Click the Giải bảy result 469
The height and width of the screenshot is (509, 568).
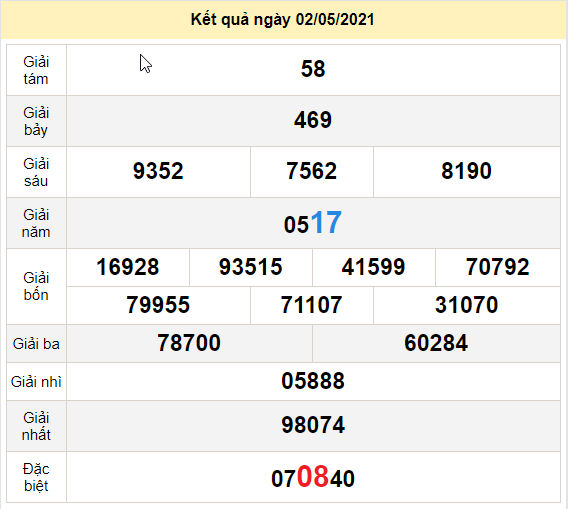[313, 120]
